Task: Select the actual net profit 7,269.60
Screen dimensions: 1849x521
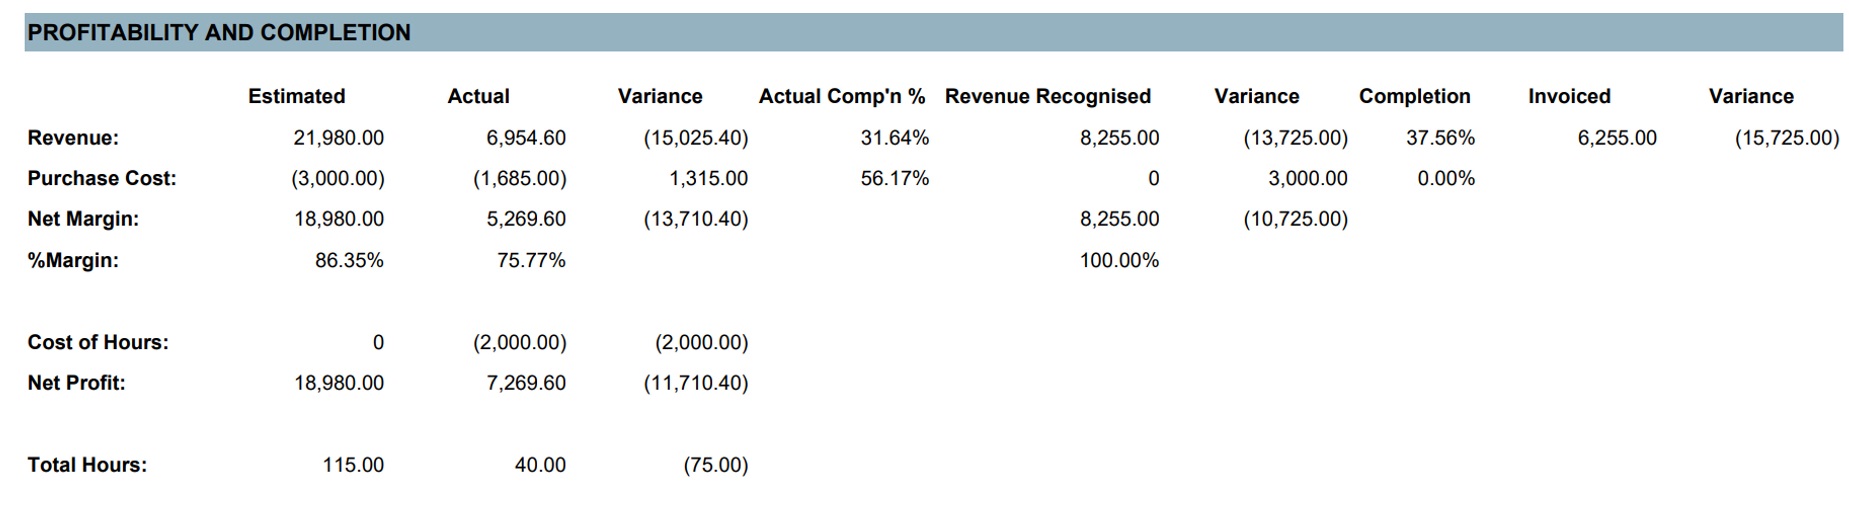Action: pyautogui.click(x=525, y=383)
